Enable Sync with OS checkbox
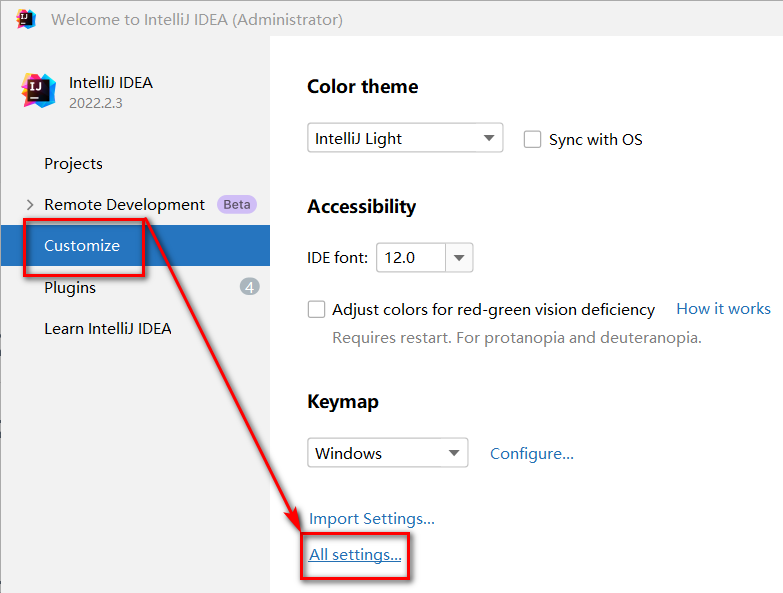The width and height of the screenshot is (783, 593). tap(533, 140)
